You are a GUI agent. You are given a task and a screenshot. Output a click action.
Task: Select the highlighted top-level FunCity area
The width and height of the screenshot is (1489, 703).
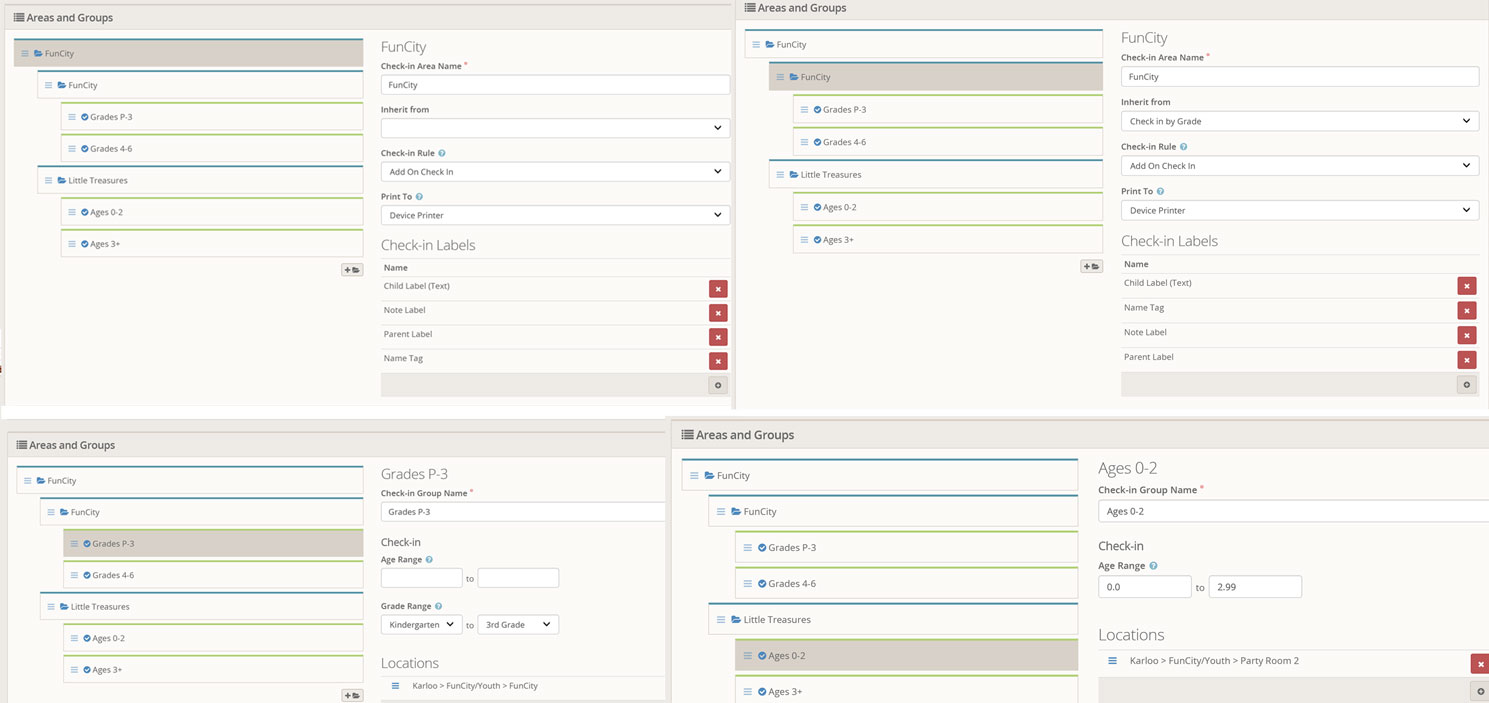[x=188, y=54]
